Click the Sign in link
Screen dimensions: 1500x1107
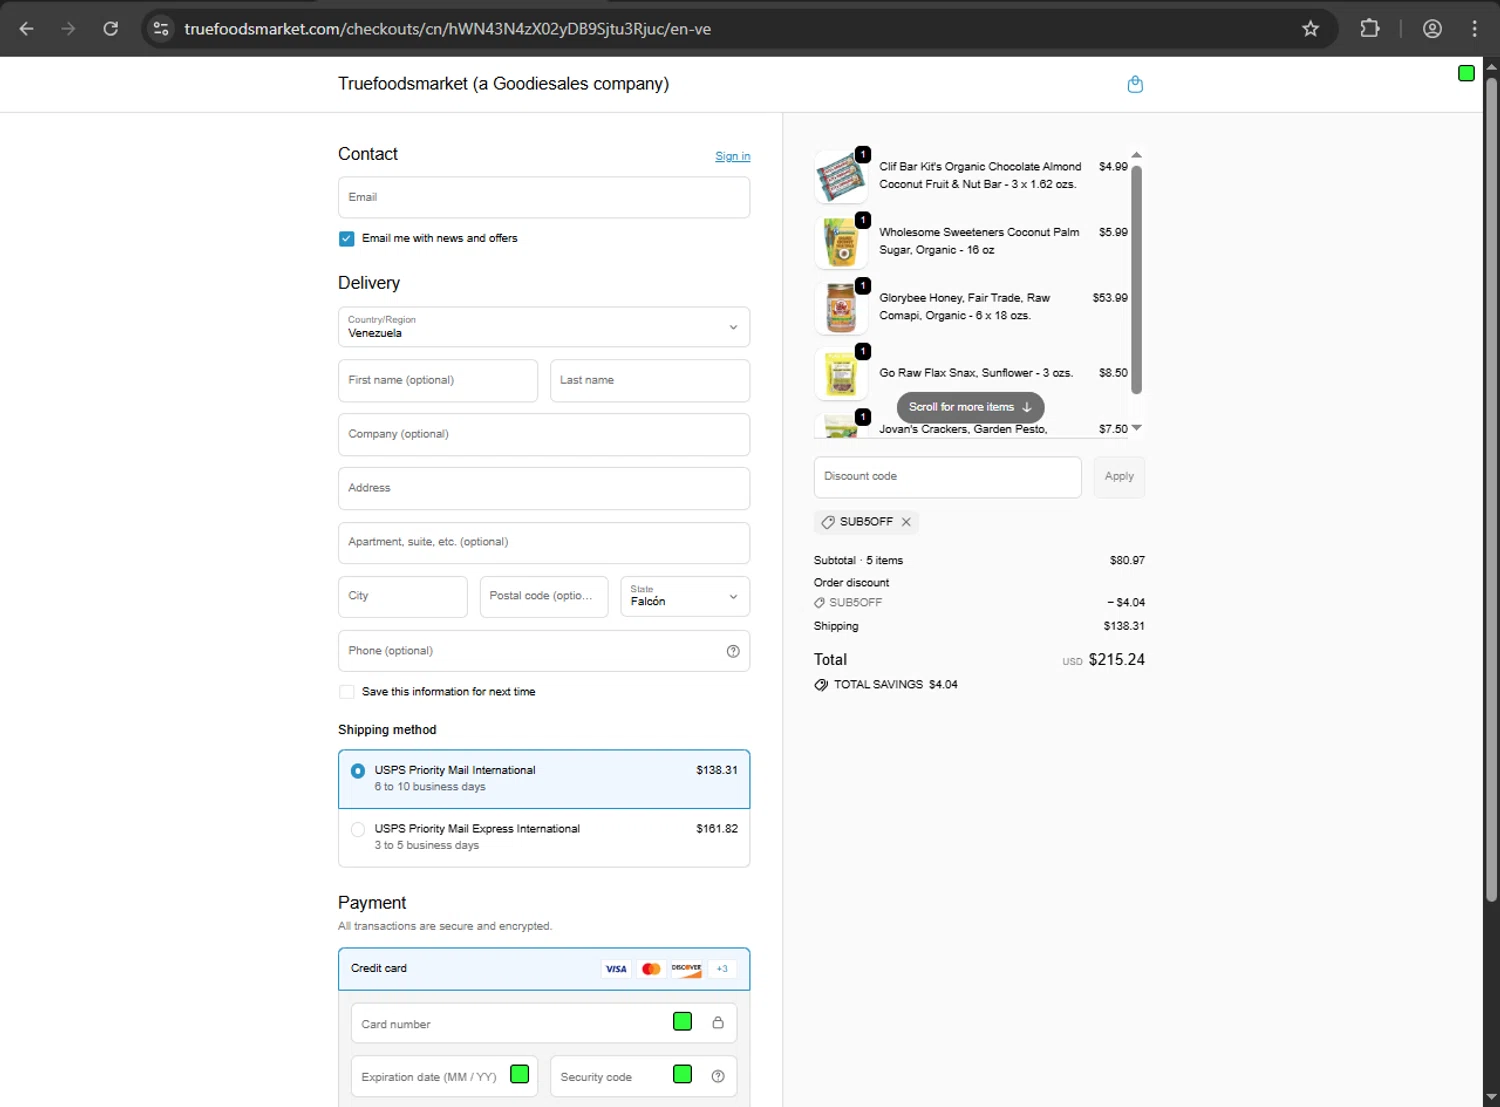732,156
